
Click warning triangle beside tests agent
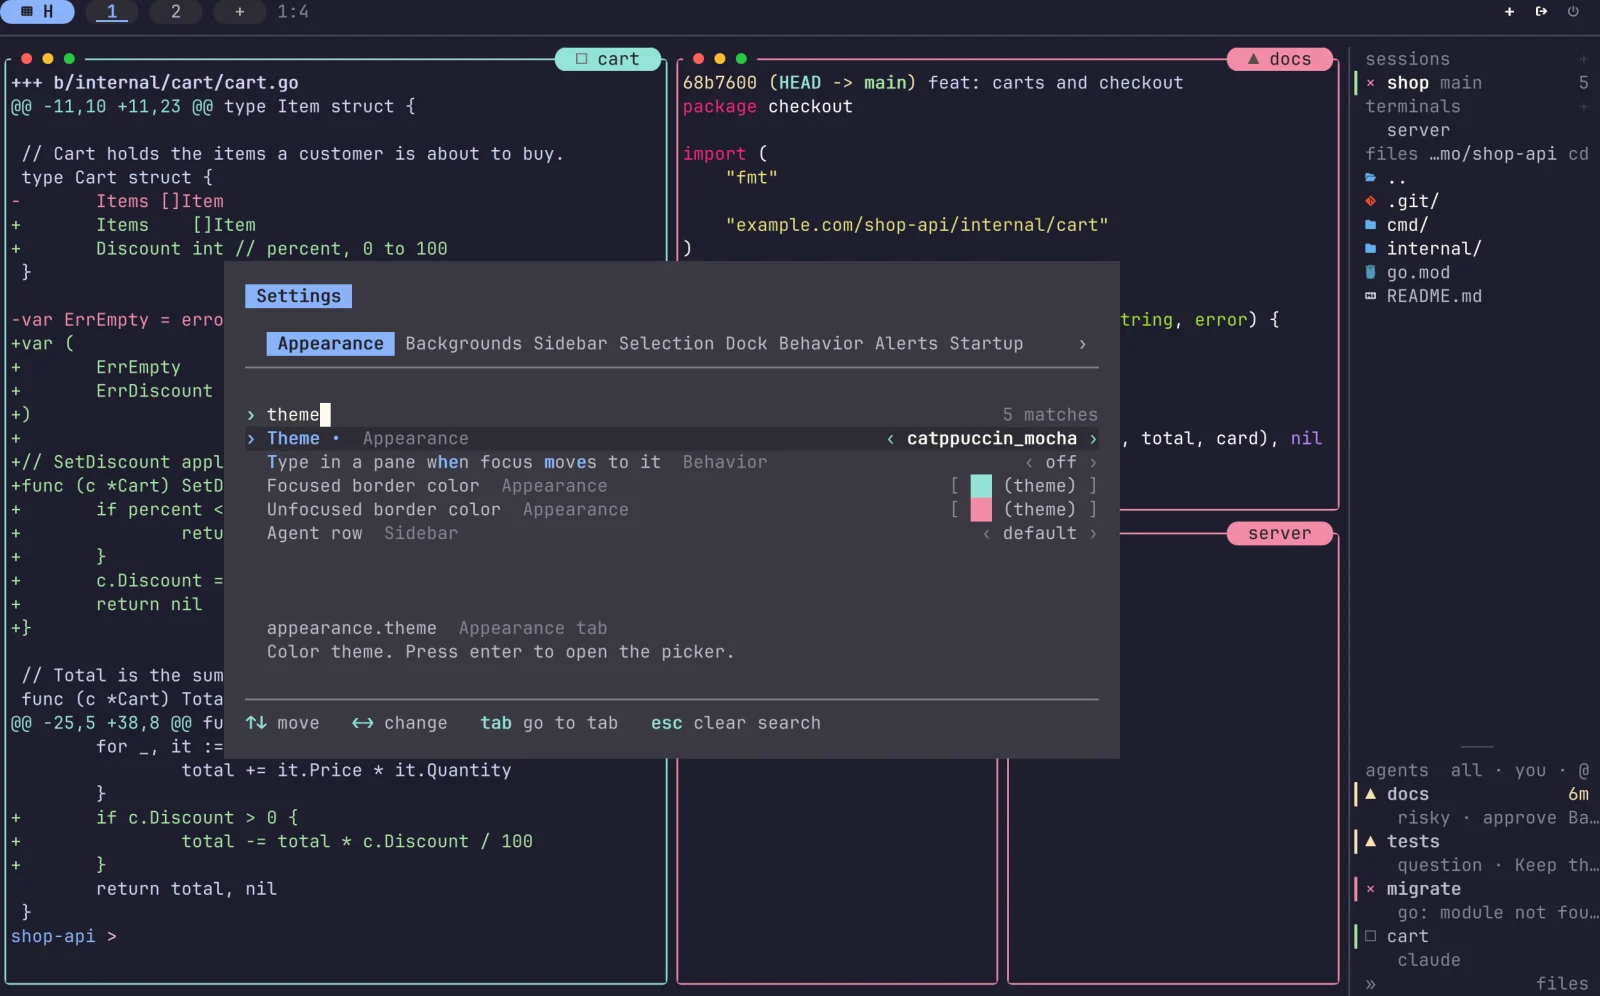pyautogui.click(x=1370, y=841)
